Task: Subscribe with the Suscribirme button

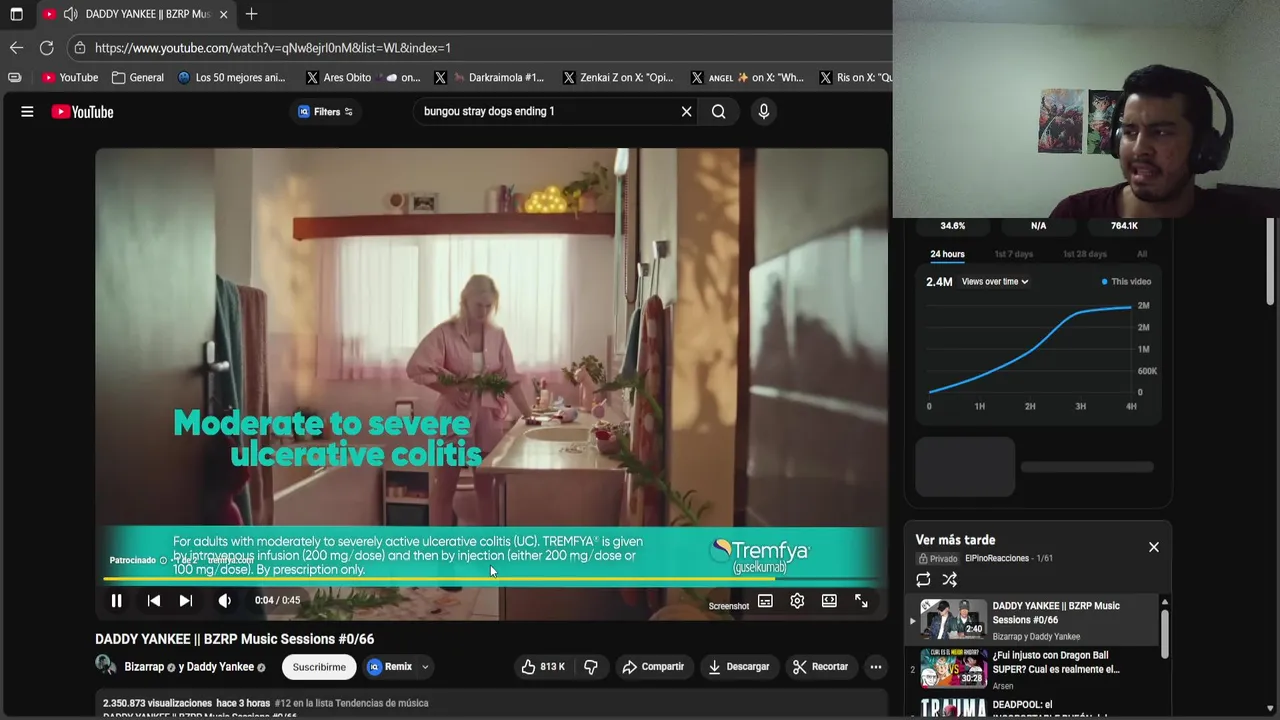Action: point(319,667)
